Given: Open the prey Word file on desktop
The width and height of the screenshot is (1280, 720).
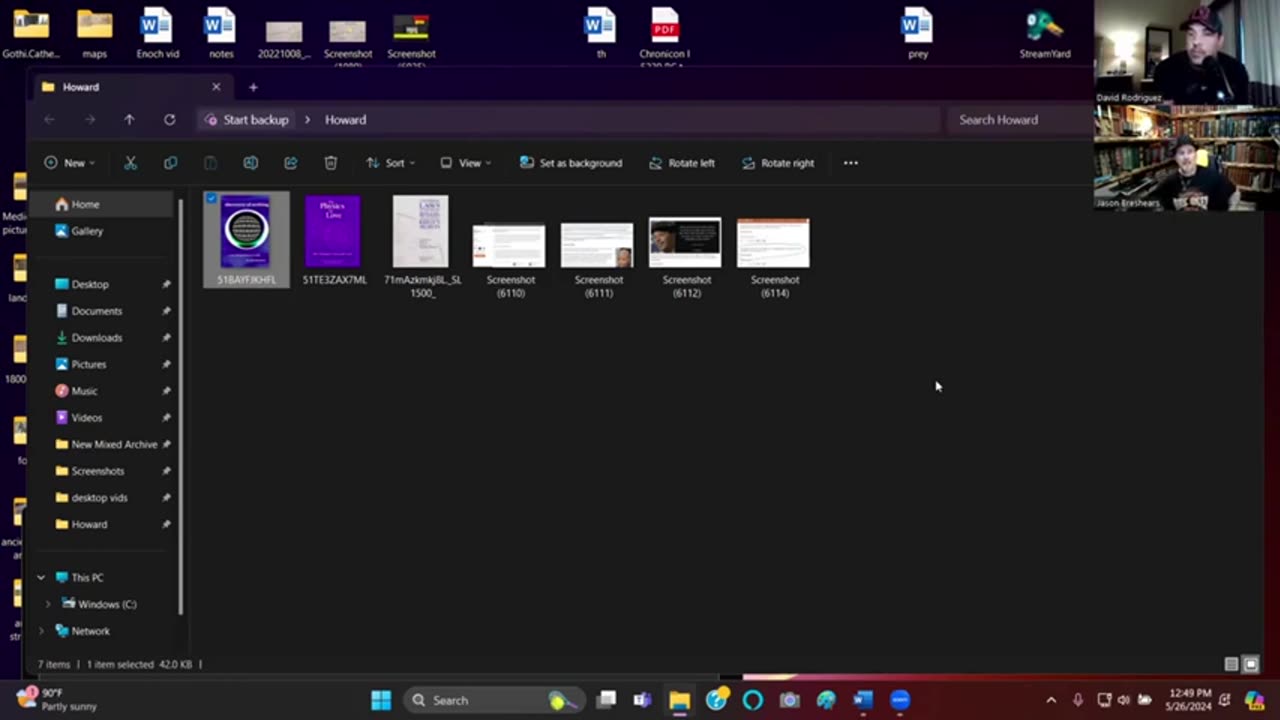Looking at the screenshot, I should click(x=917, y=34).
